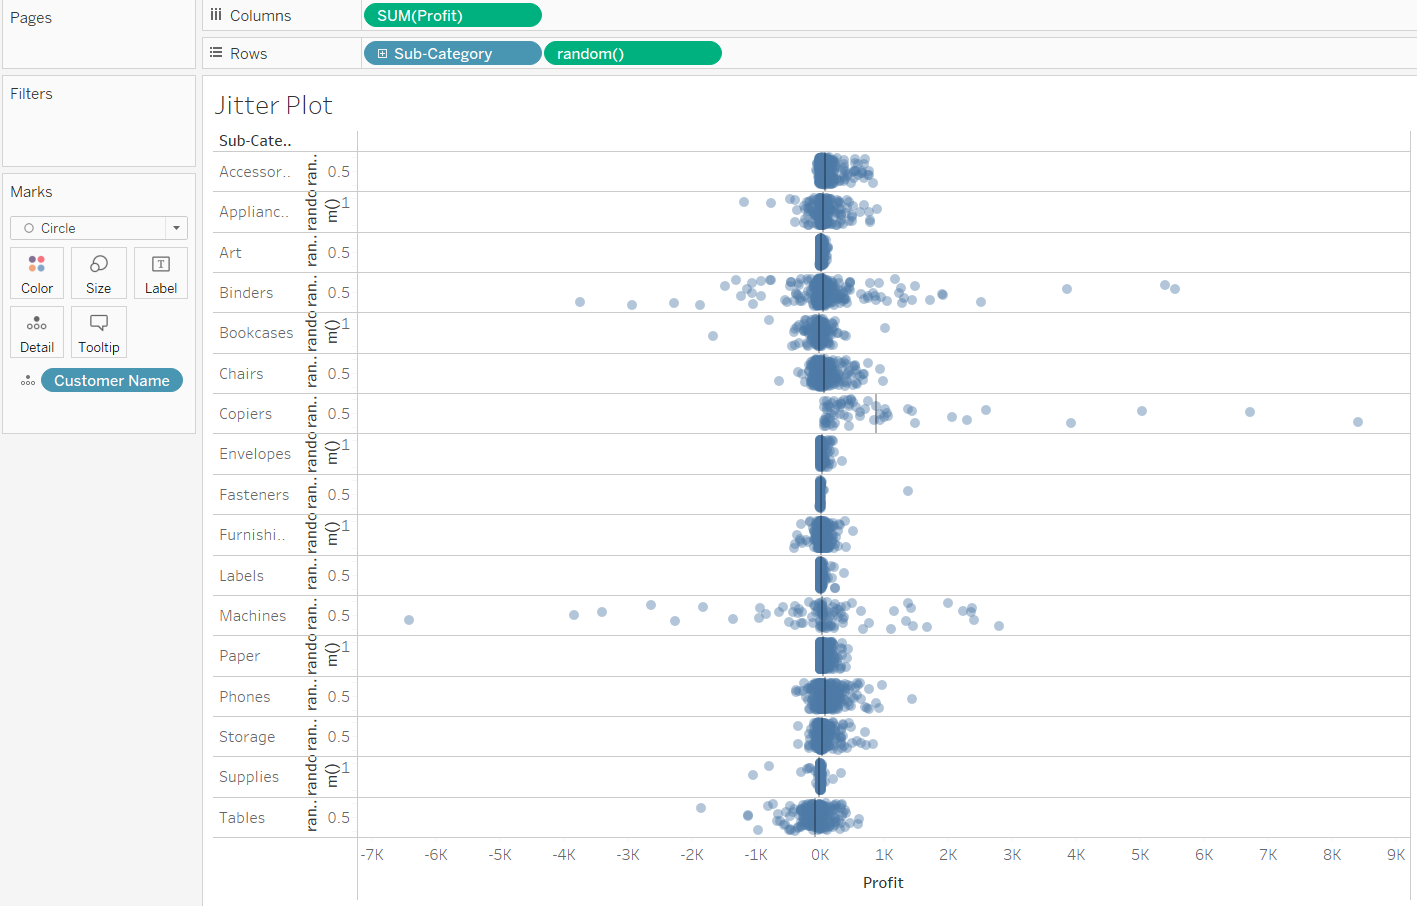Open the Size marks card
The height and width of the screenshot is (906, 1417).
pos(99,273)
